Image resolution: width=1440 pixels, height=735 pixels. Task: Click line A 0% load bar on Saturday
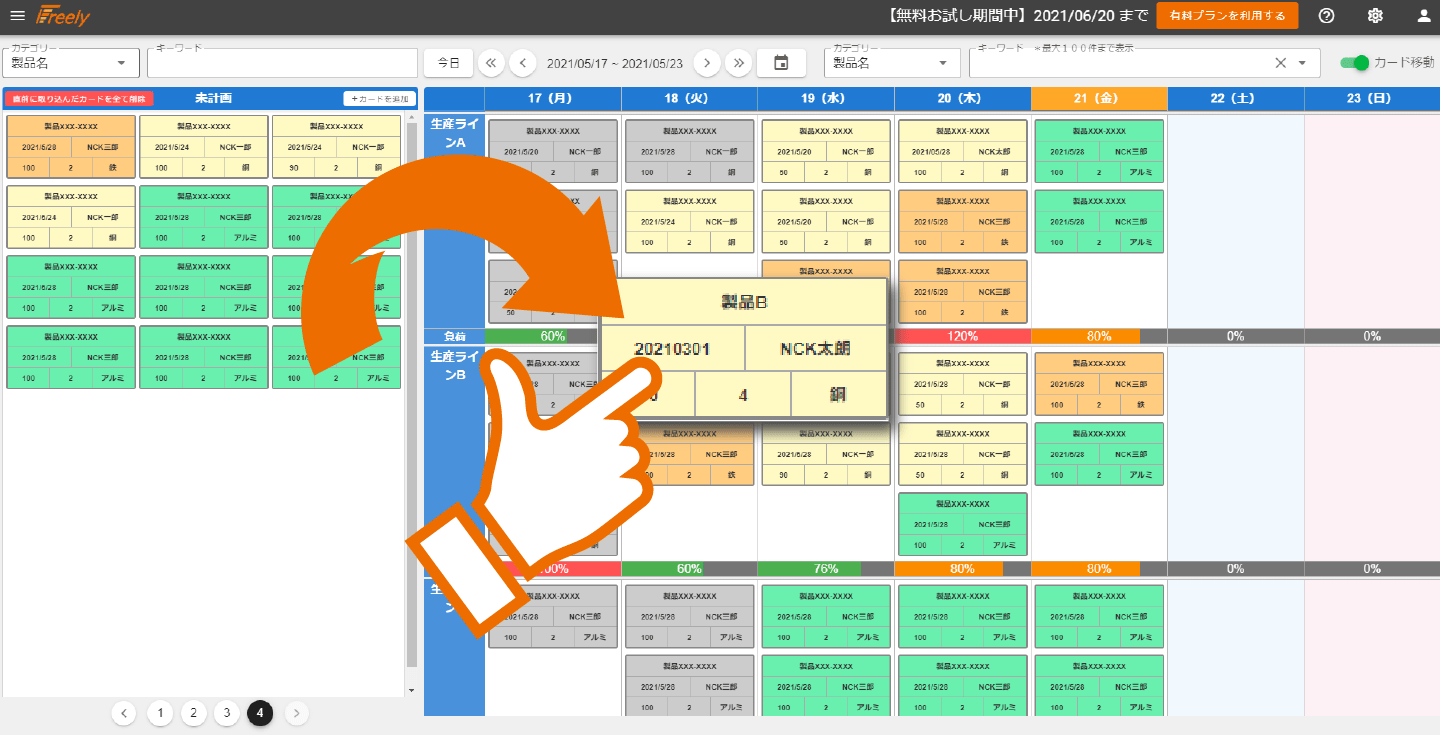click(x=1236, y=336)
